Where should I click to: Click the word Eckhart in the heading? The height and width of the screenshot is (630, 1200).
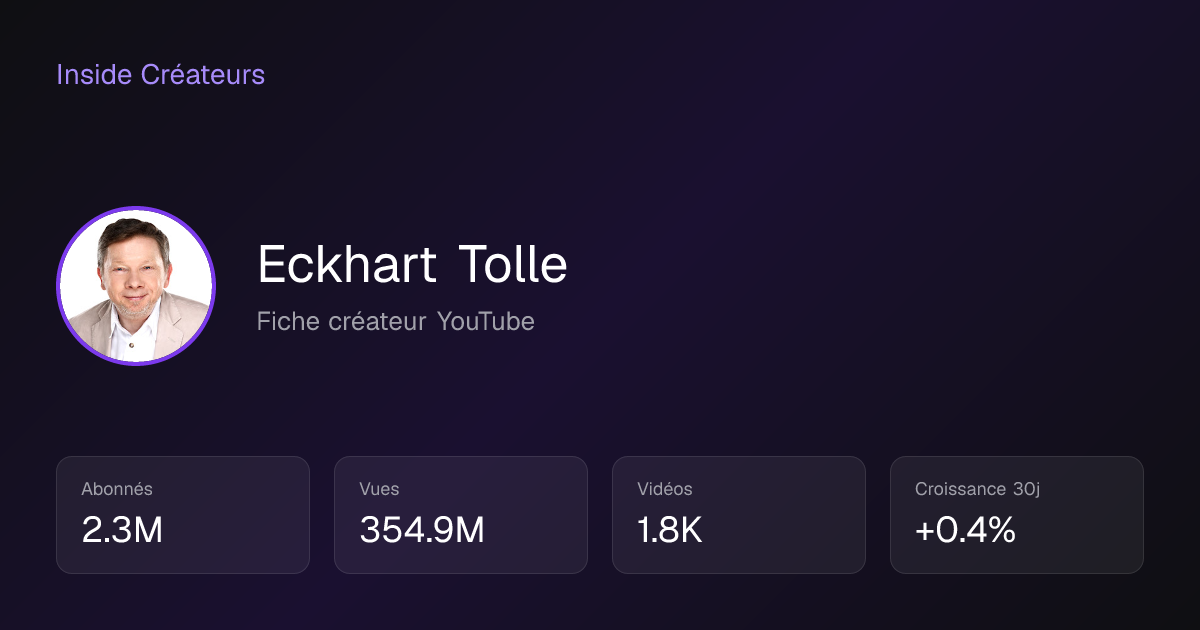[x=347, y=265]
